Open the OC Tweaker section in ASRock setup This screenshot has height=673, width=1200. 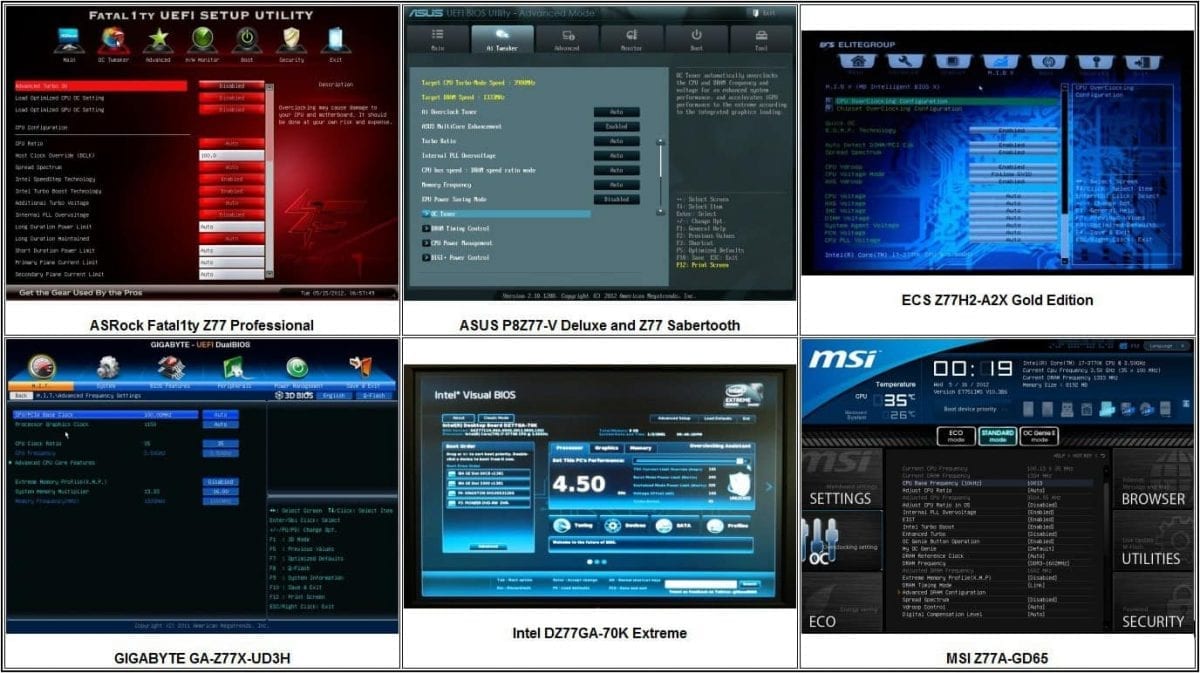pyautogui.click(x=113, y=40)
